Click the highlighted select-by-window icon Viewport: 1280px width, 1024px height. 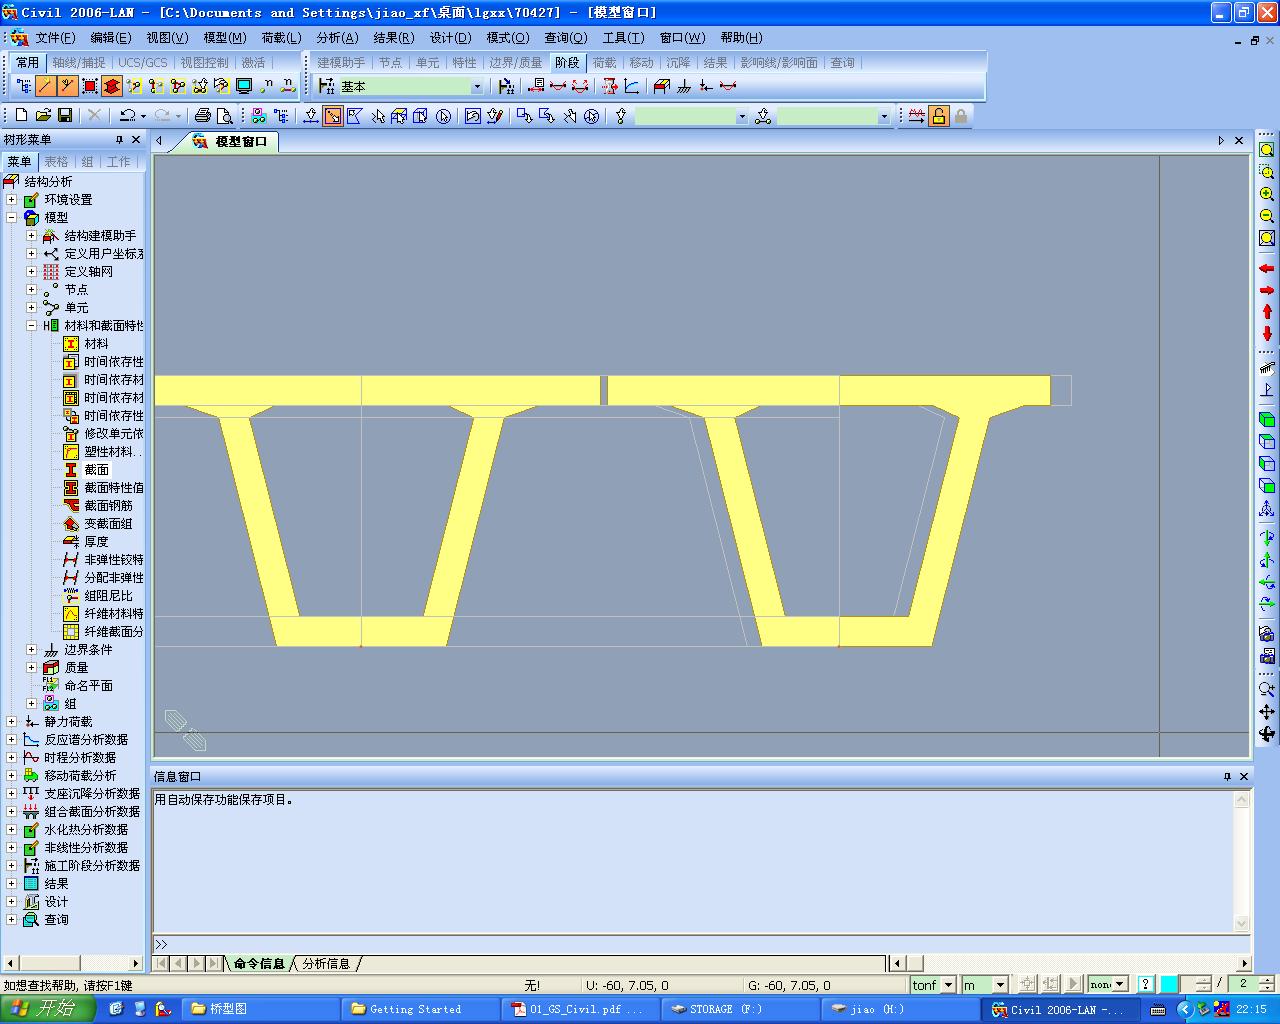click(333, 116)
